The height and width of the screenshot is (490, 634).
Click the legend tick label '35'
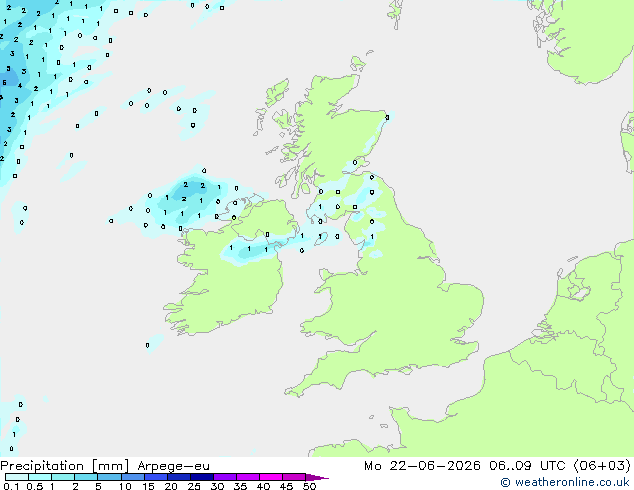point(240,486)
